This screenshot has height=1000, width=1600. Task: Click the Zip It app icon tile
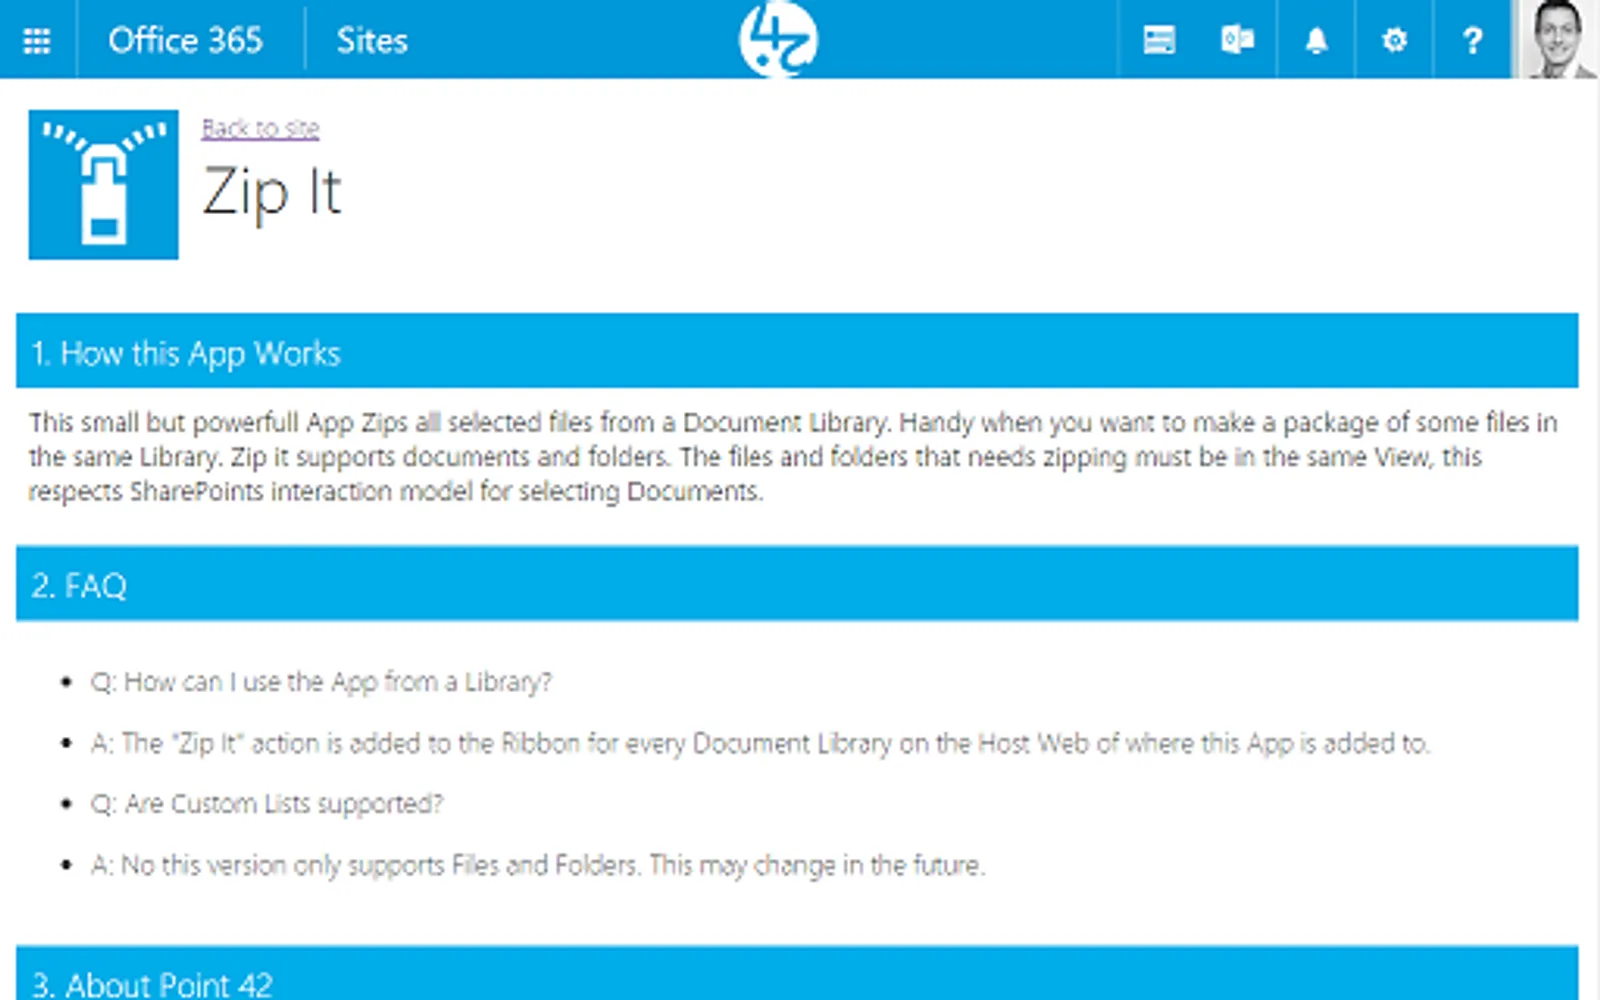[103, 185]
